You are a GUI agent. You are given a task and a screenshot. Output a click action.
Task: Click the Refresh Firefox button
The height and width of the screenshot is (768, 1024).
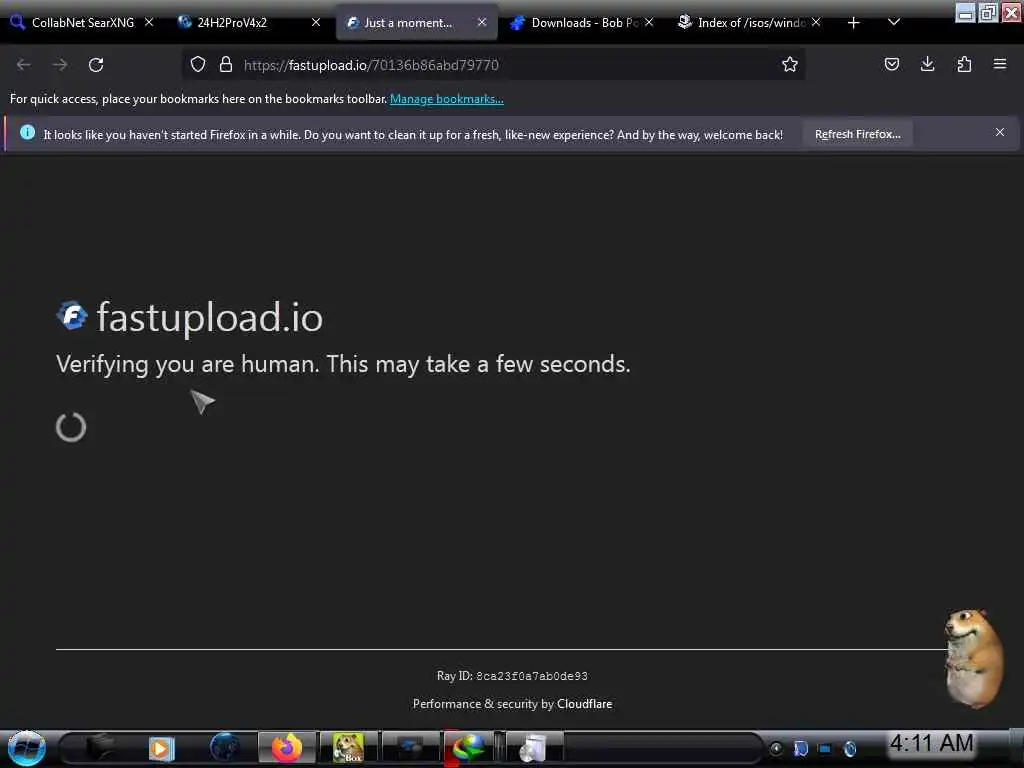pyautogui.click(x=857, y=135)
